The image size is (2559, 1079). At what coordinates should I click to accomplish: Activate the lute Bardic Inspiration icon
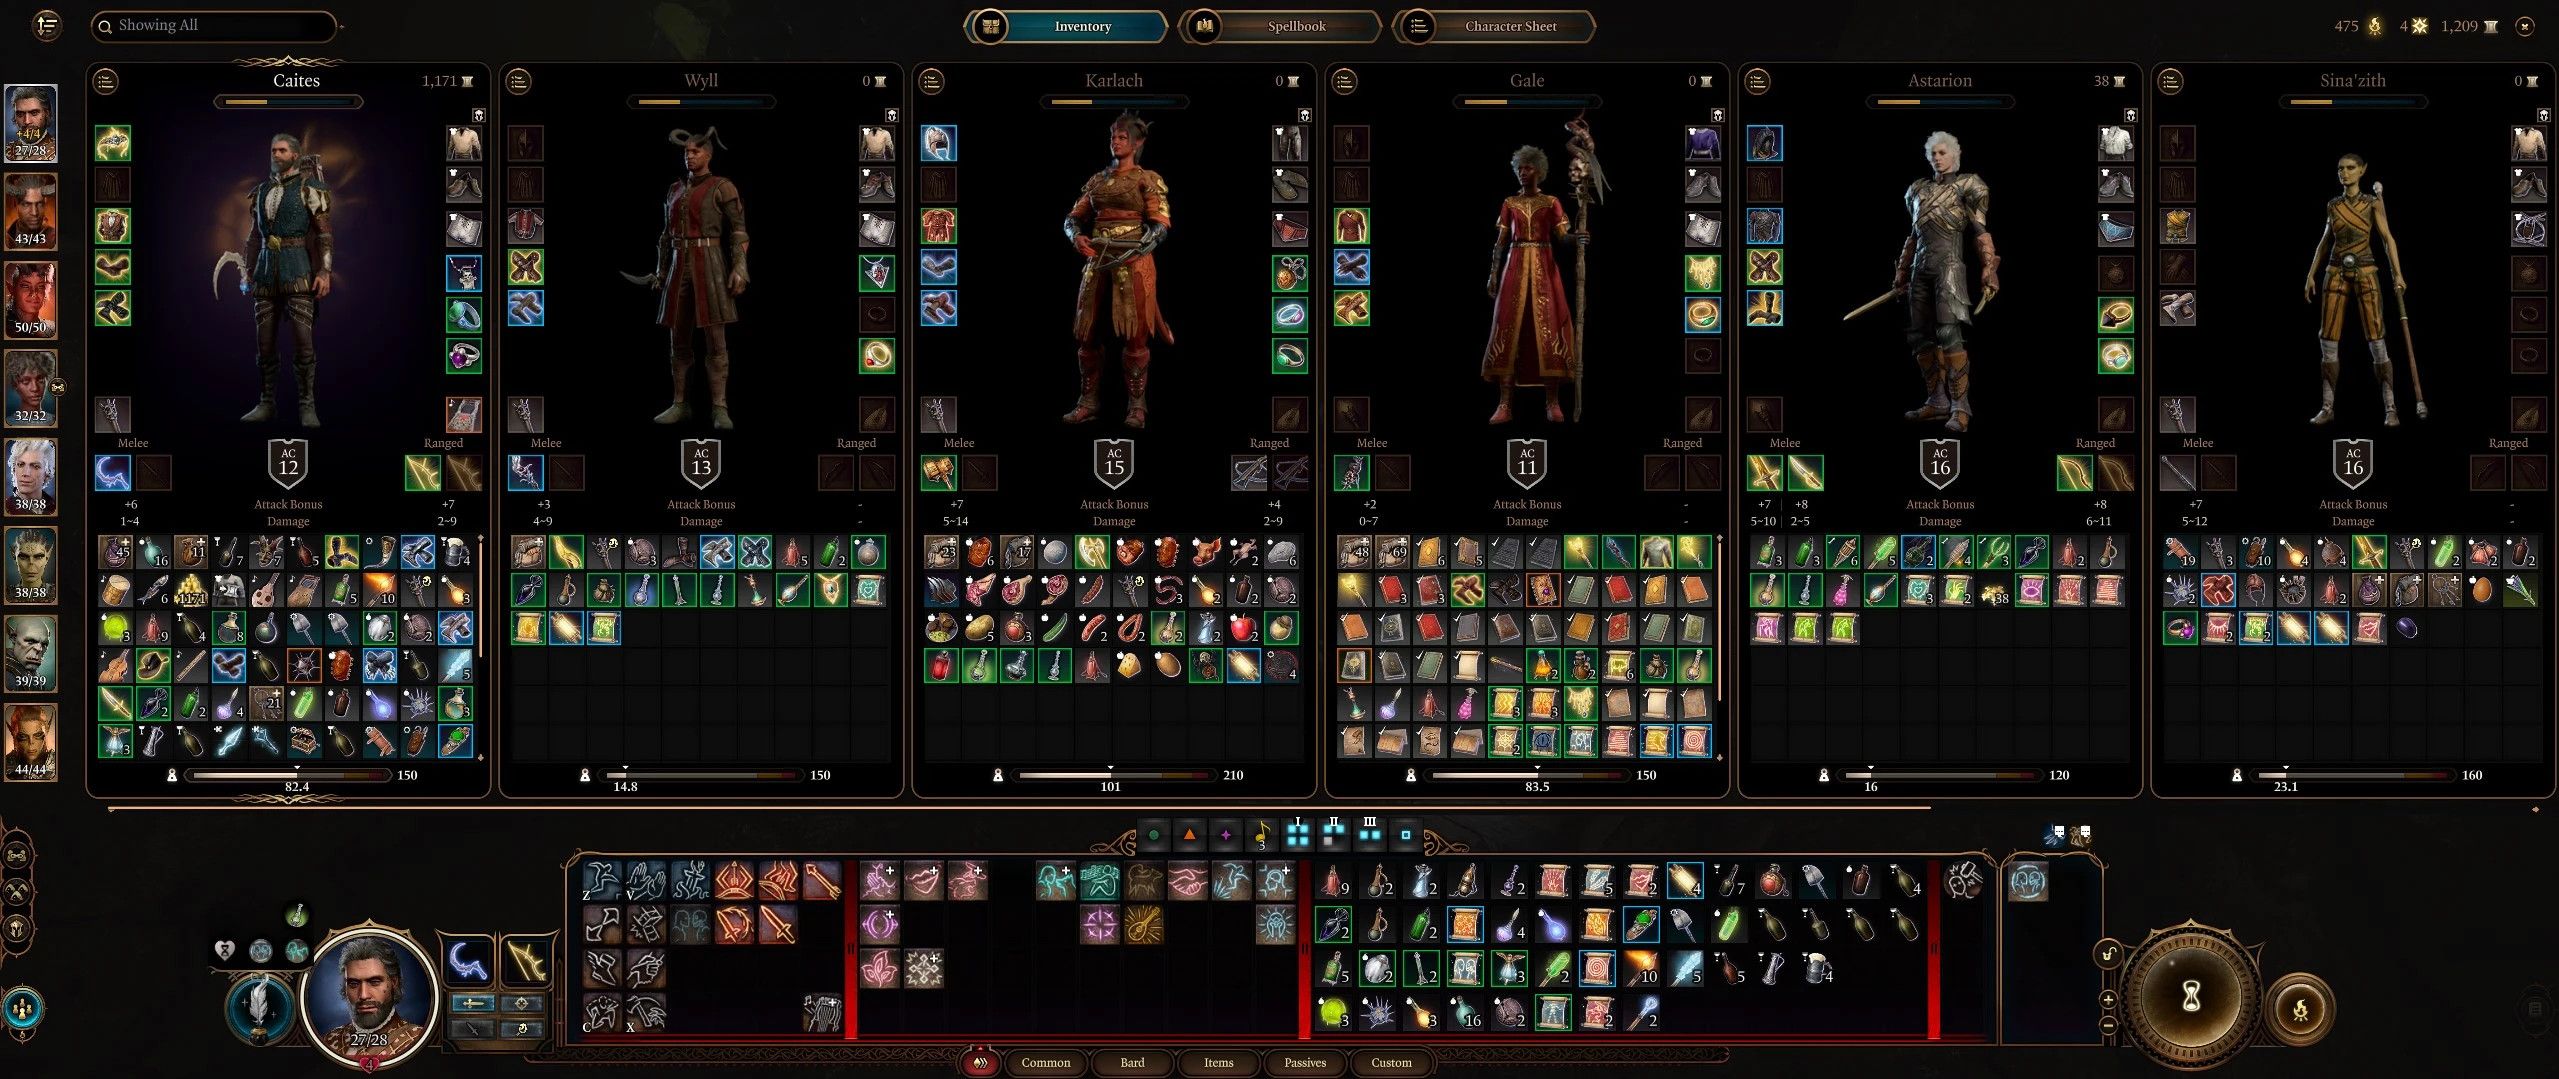point(1143,926)
